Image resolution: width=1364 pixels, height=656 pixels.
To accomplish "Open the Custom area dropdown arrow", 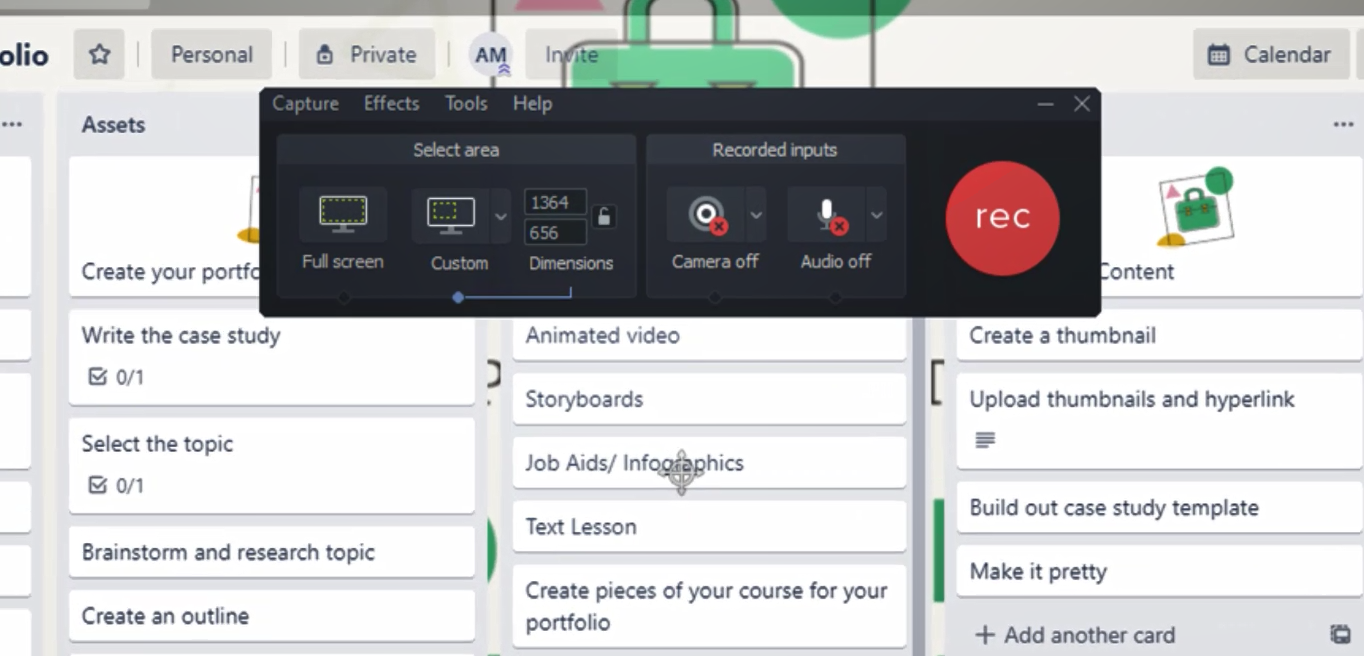I will click(x=500, y=215).
